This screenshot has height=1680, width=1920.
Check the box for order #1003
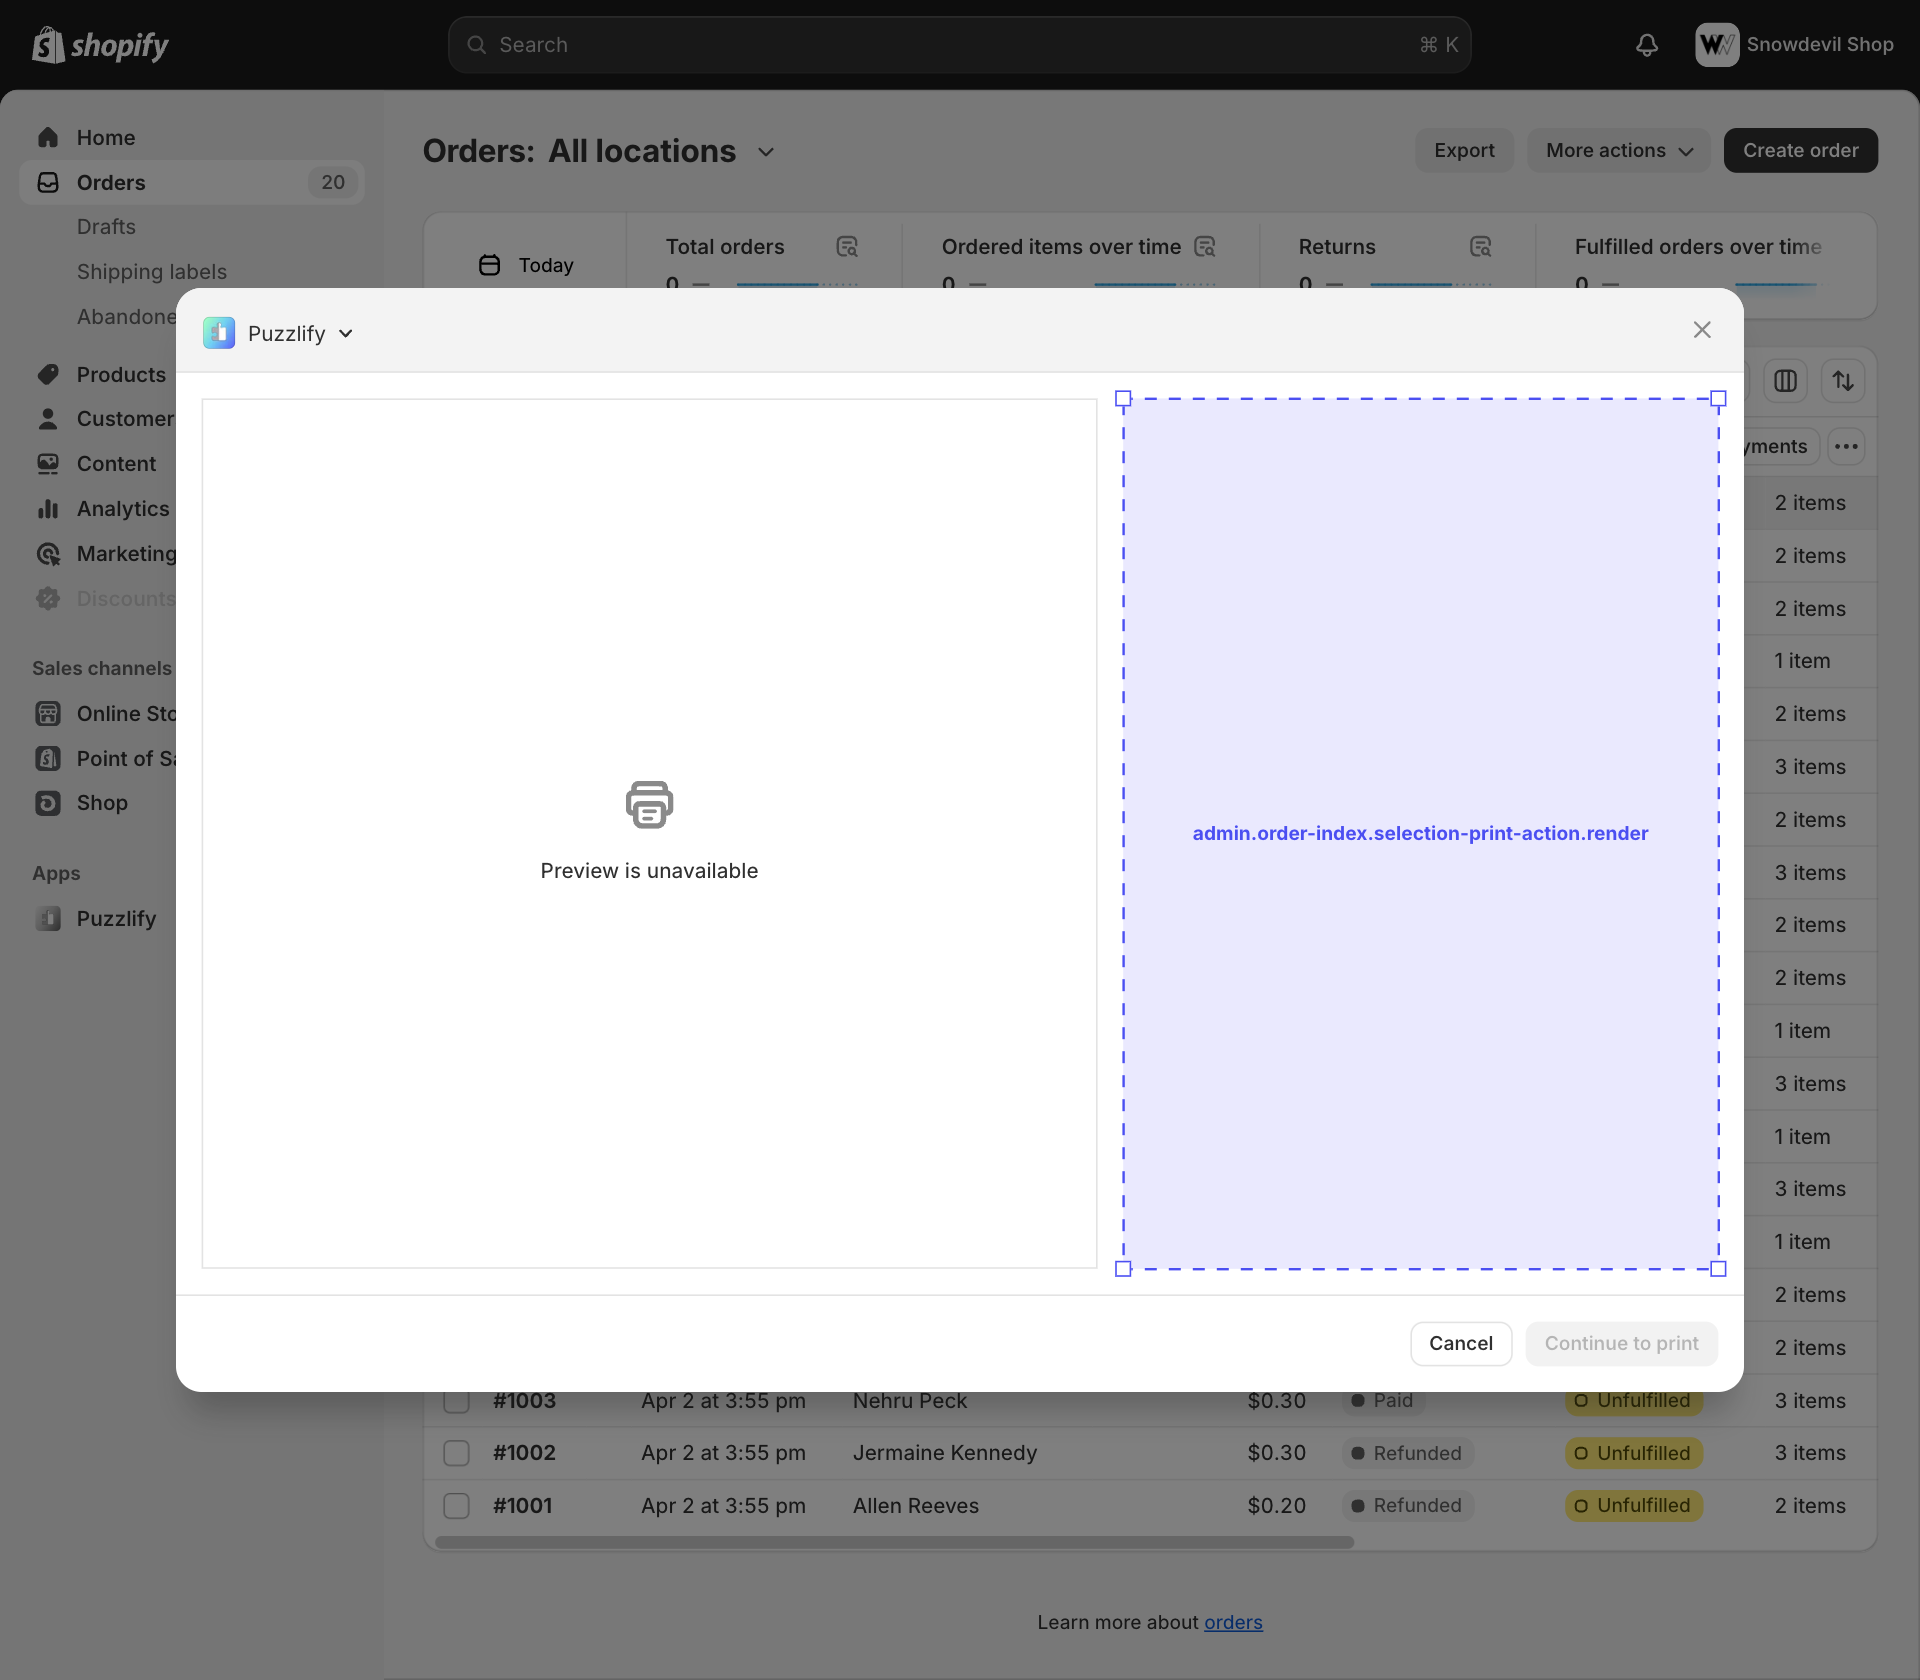[456, 1401]
